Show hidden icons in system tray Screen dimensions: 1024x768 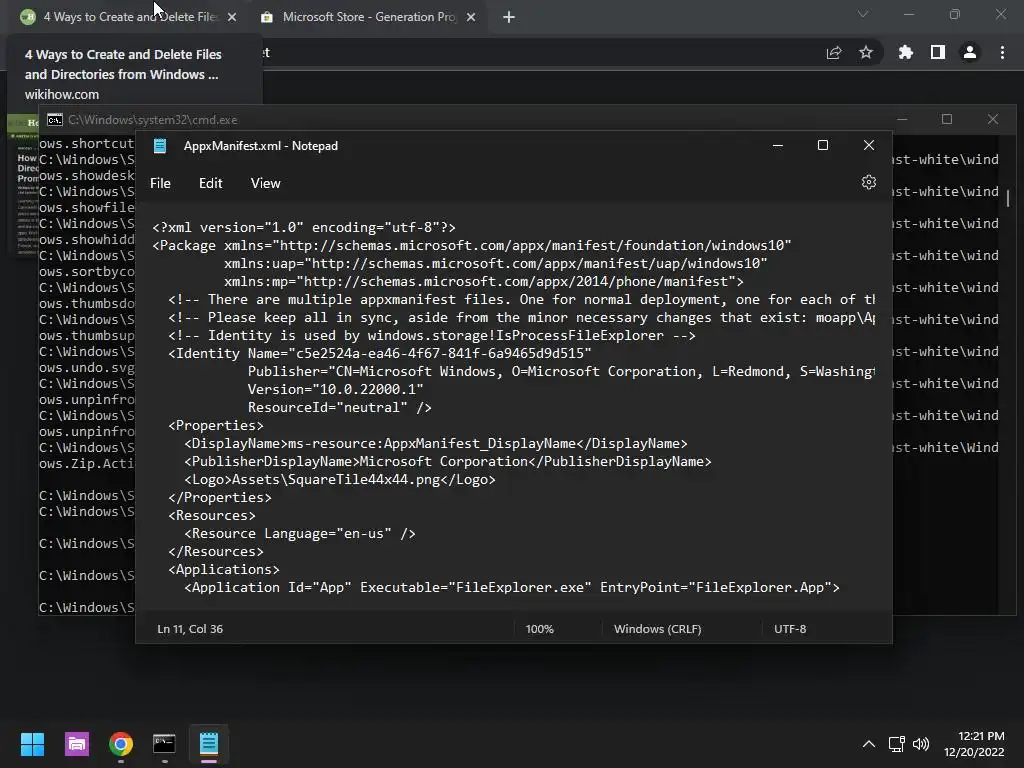coord(869,744)
